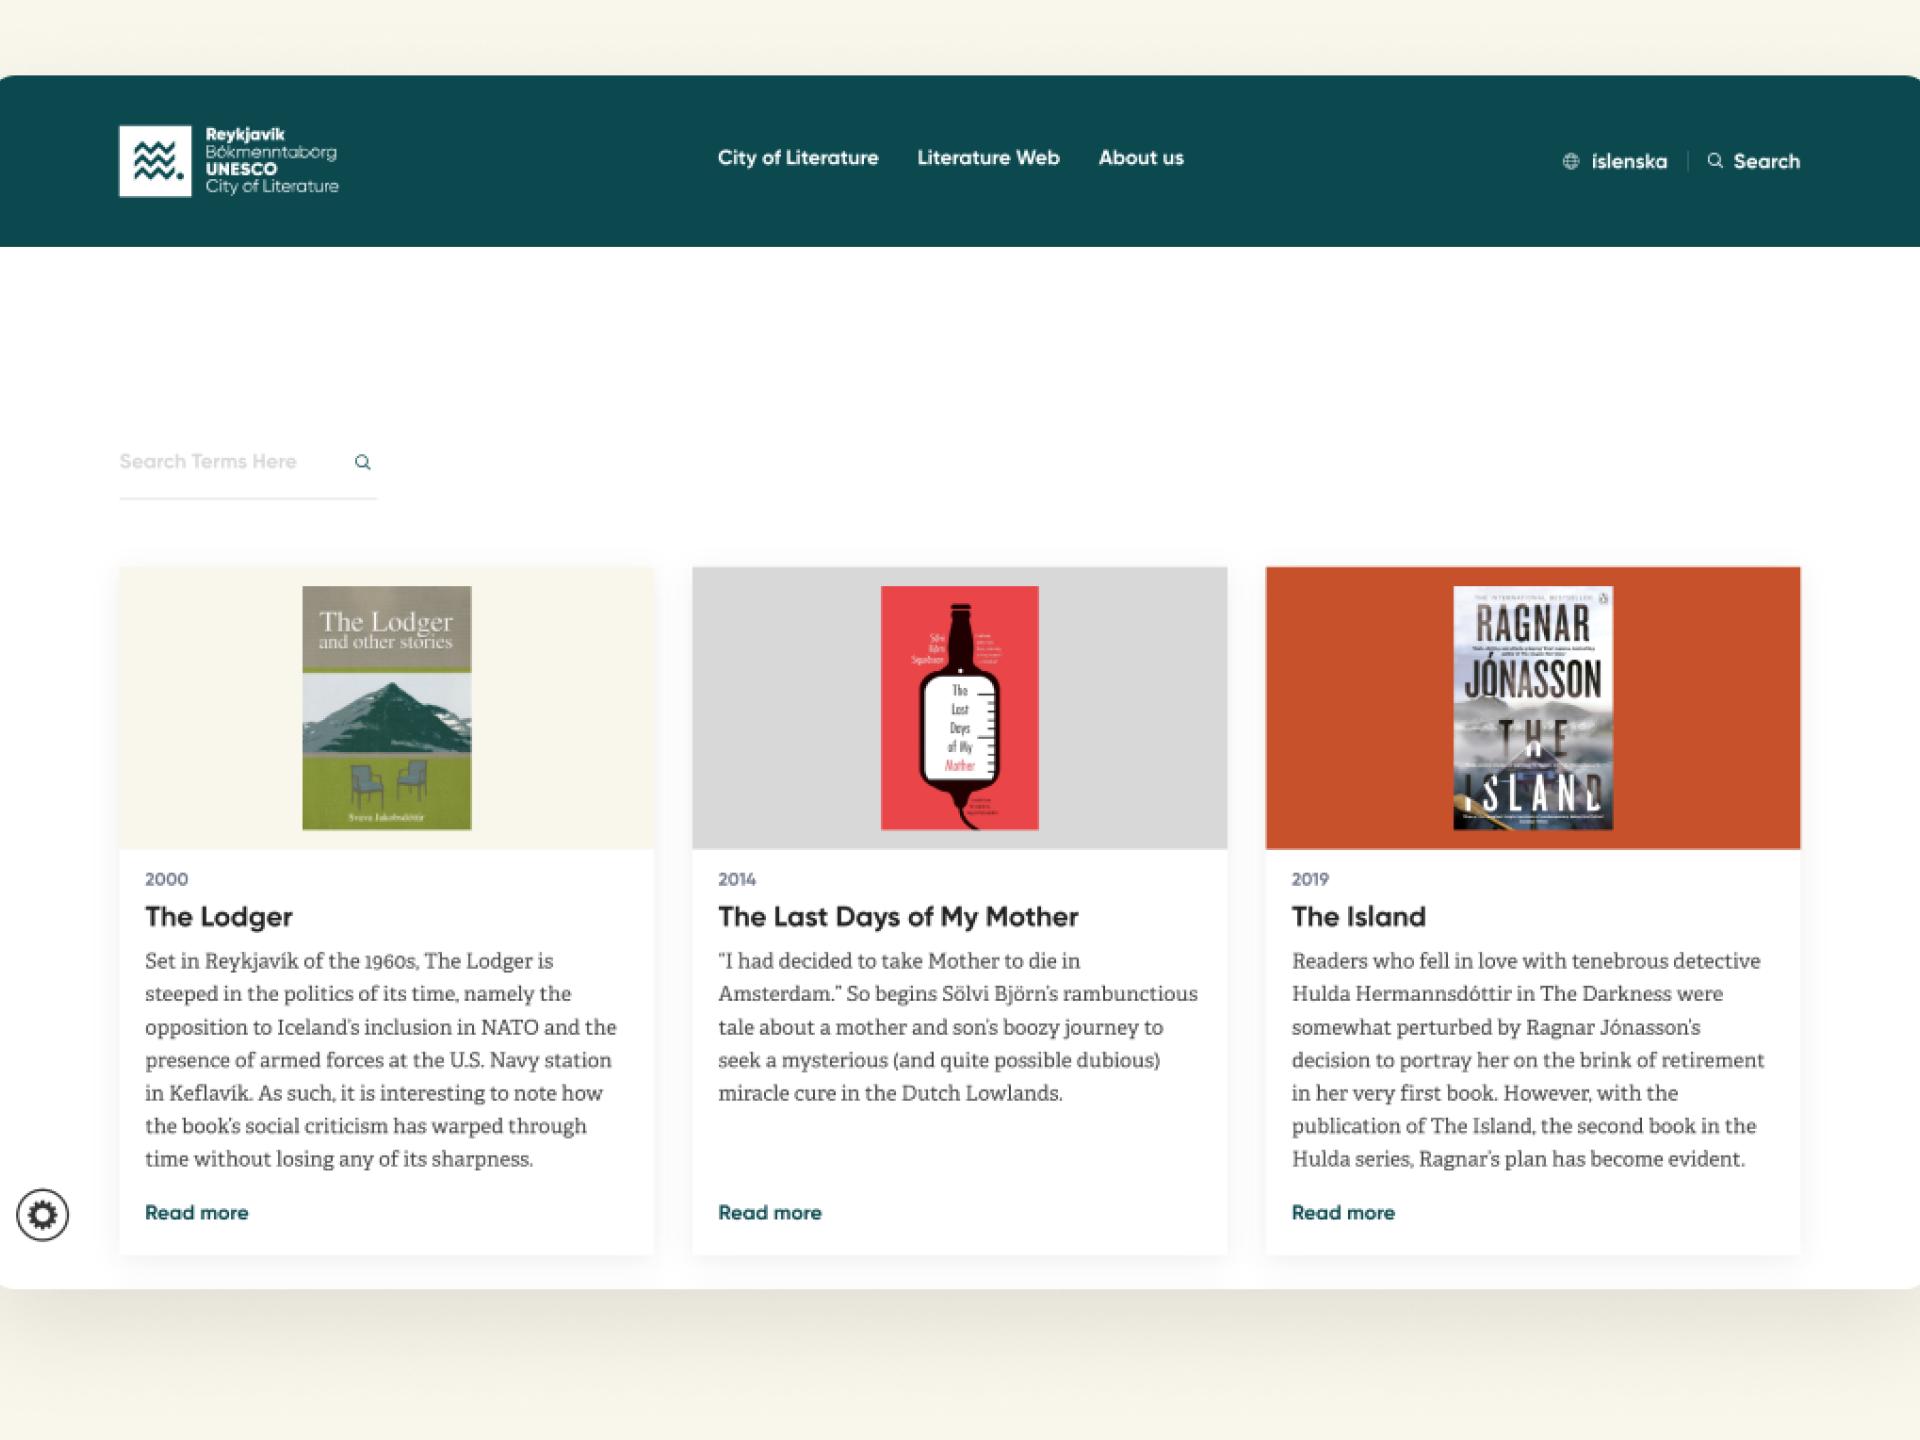Screen dimensions: 1920x1440
Task: Read more about The Lodger
Action: point(196,1213)
